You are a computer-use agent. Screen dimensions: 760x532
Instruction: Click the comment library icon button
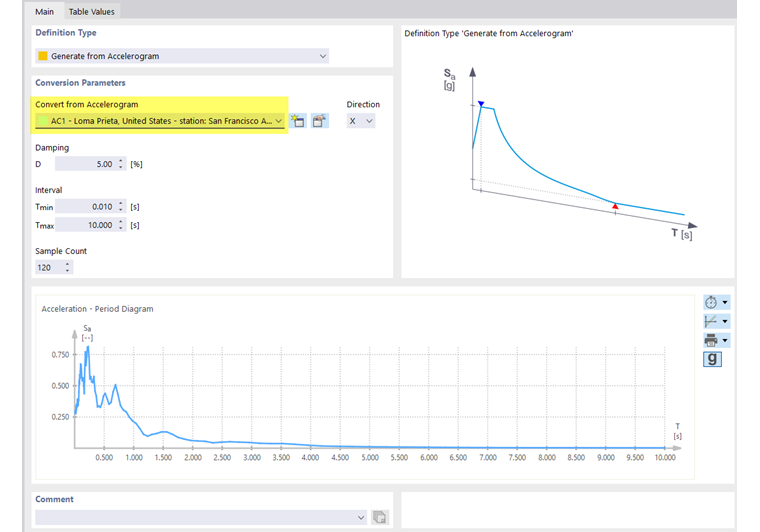380,517
